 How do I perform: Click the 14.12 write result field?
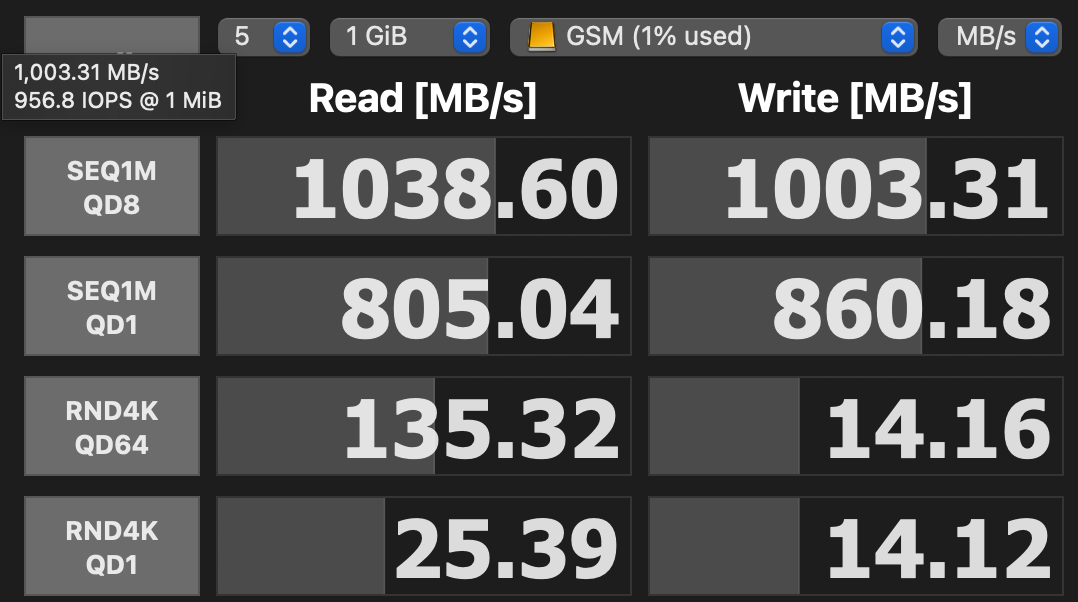pyautogui.click(x=856, y=546)
